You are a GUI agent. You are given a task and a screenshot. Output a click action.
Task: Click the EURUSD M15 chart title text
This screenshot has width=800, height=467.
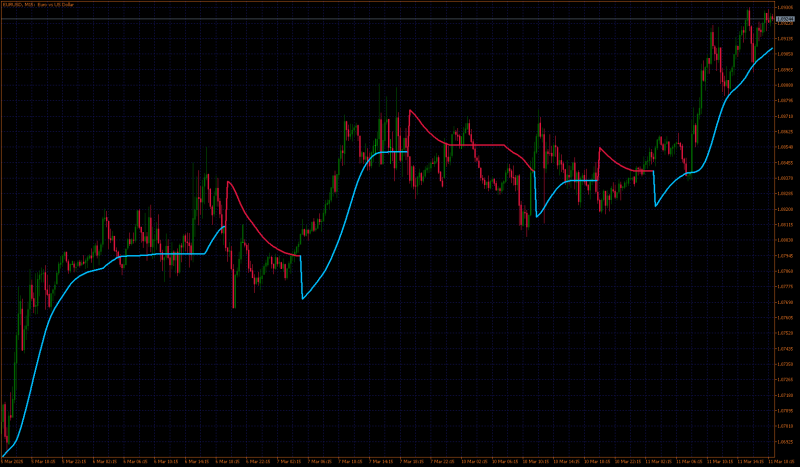click(x=38, y=5)
